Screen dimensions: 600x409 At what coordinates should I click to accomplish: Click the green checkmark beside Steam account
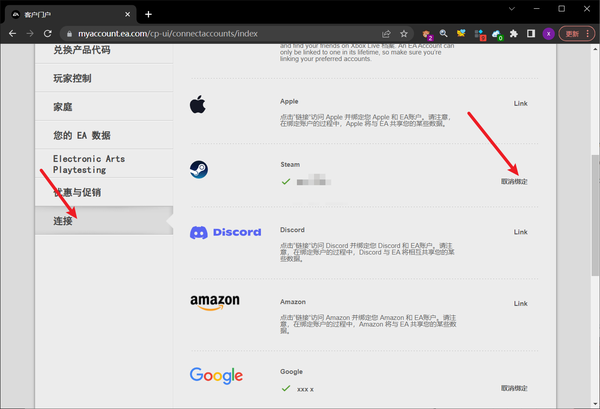pyautogui.click(x=286, y=181)
